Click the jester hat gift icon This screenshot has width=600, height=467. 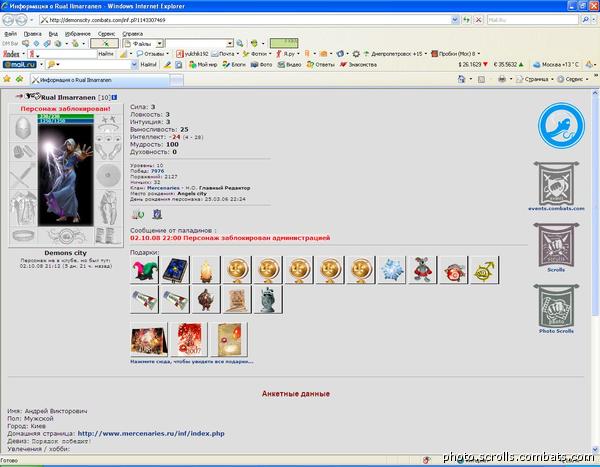coord(144,270)
